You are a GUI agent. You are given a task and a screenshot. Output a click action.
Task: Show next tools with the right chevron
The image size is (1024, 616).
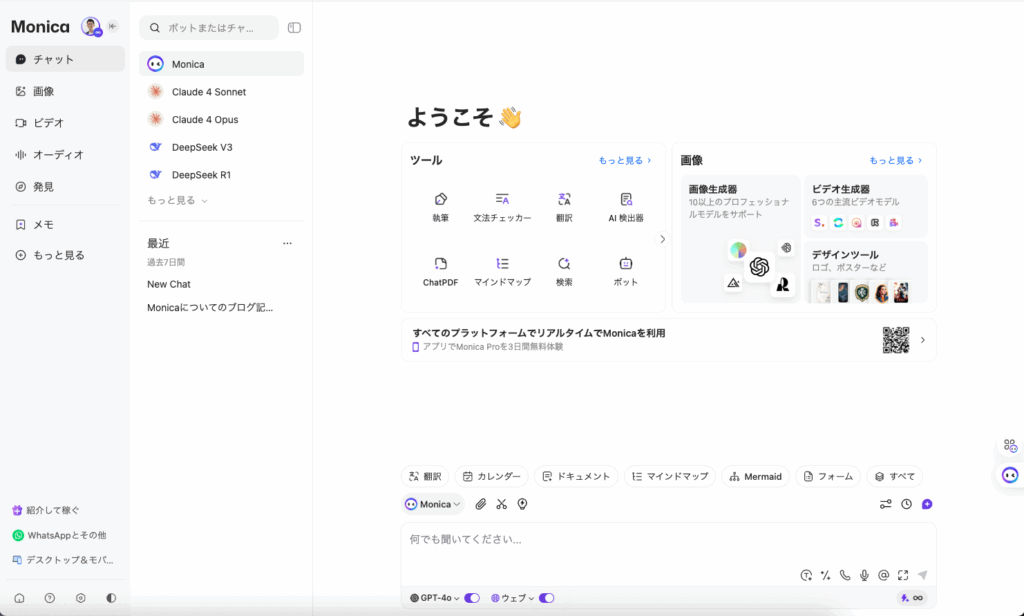click(662, 239)
